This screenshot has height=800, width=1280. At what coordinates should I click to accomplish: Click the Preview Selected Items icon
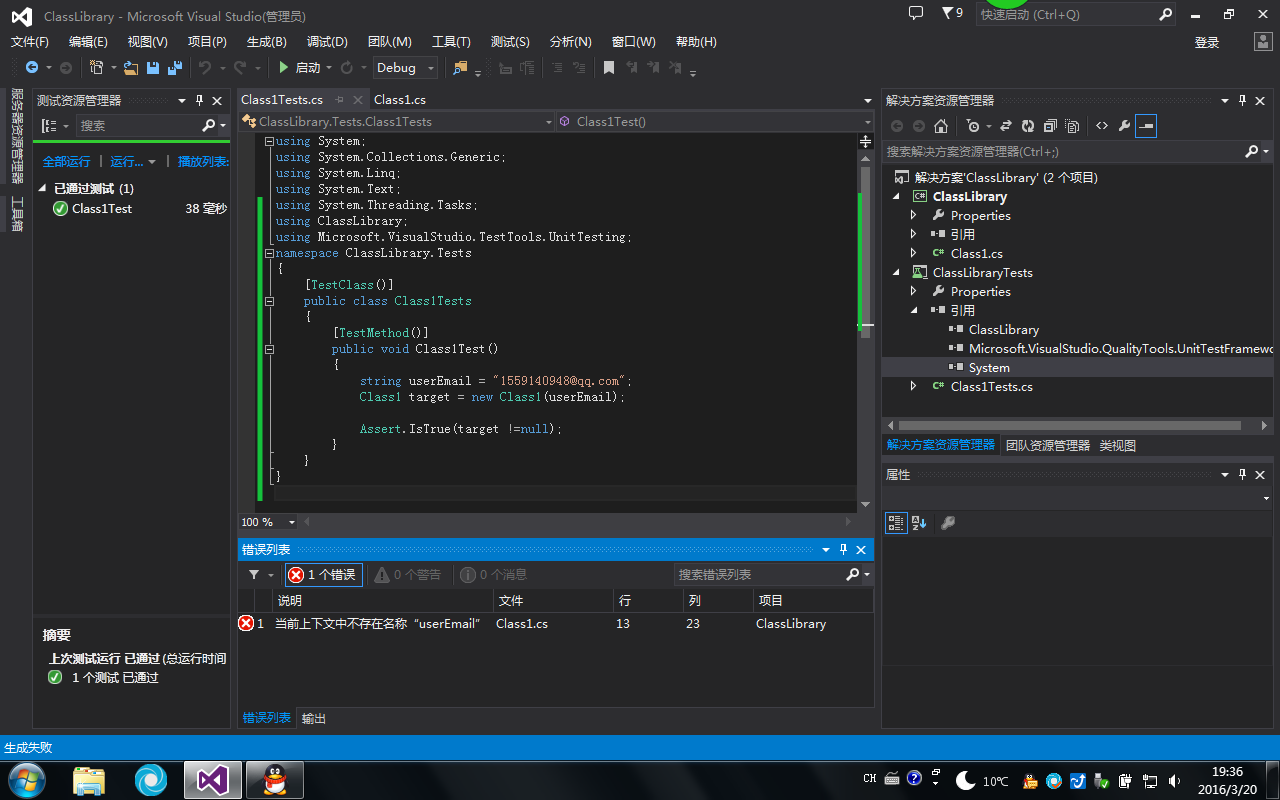pyautogui.click(x=1146, y=126)
